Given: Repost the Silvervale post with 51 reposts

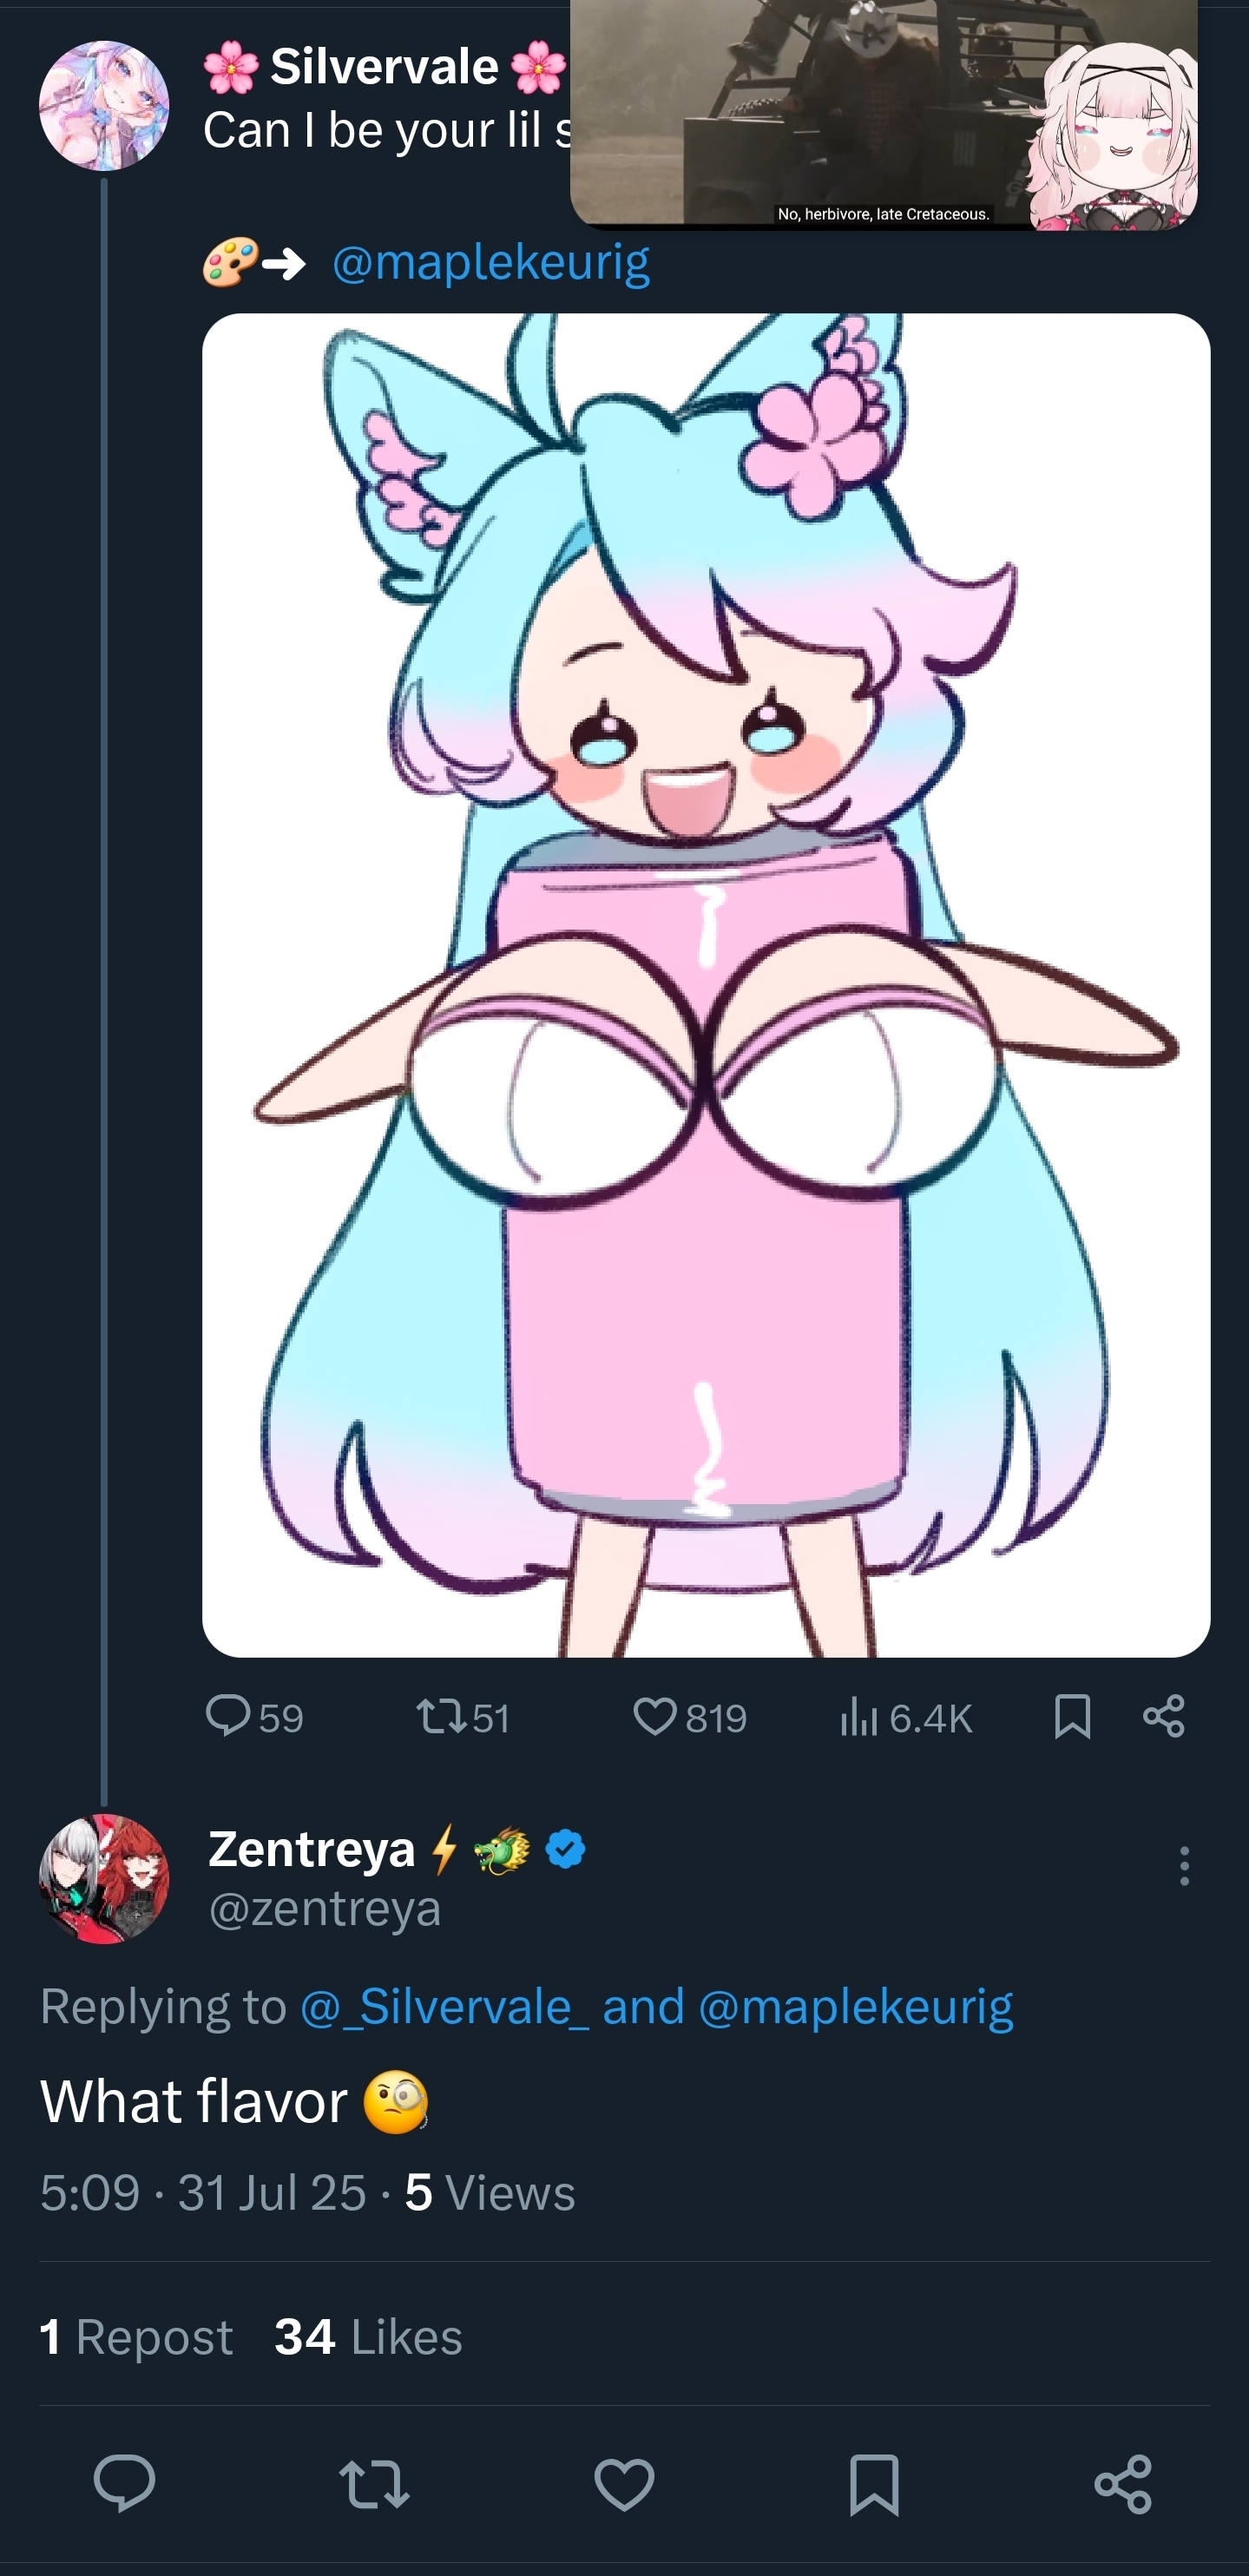Looking at the screenshot, I should tap(441, 1717).
